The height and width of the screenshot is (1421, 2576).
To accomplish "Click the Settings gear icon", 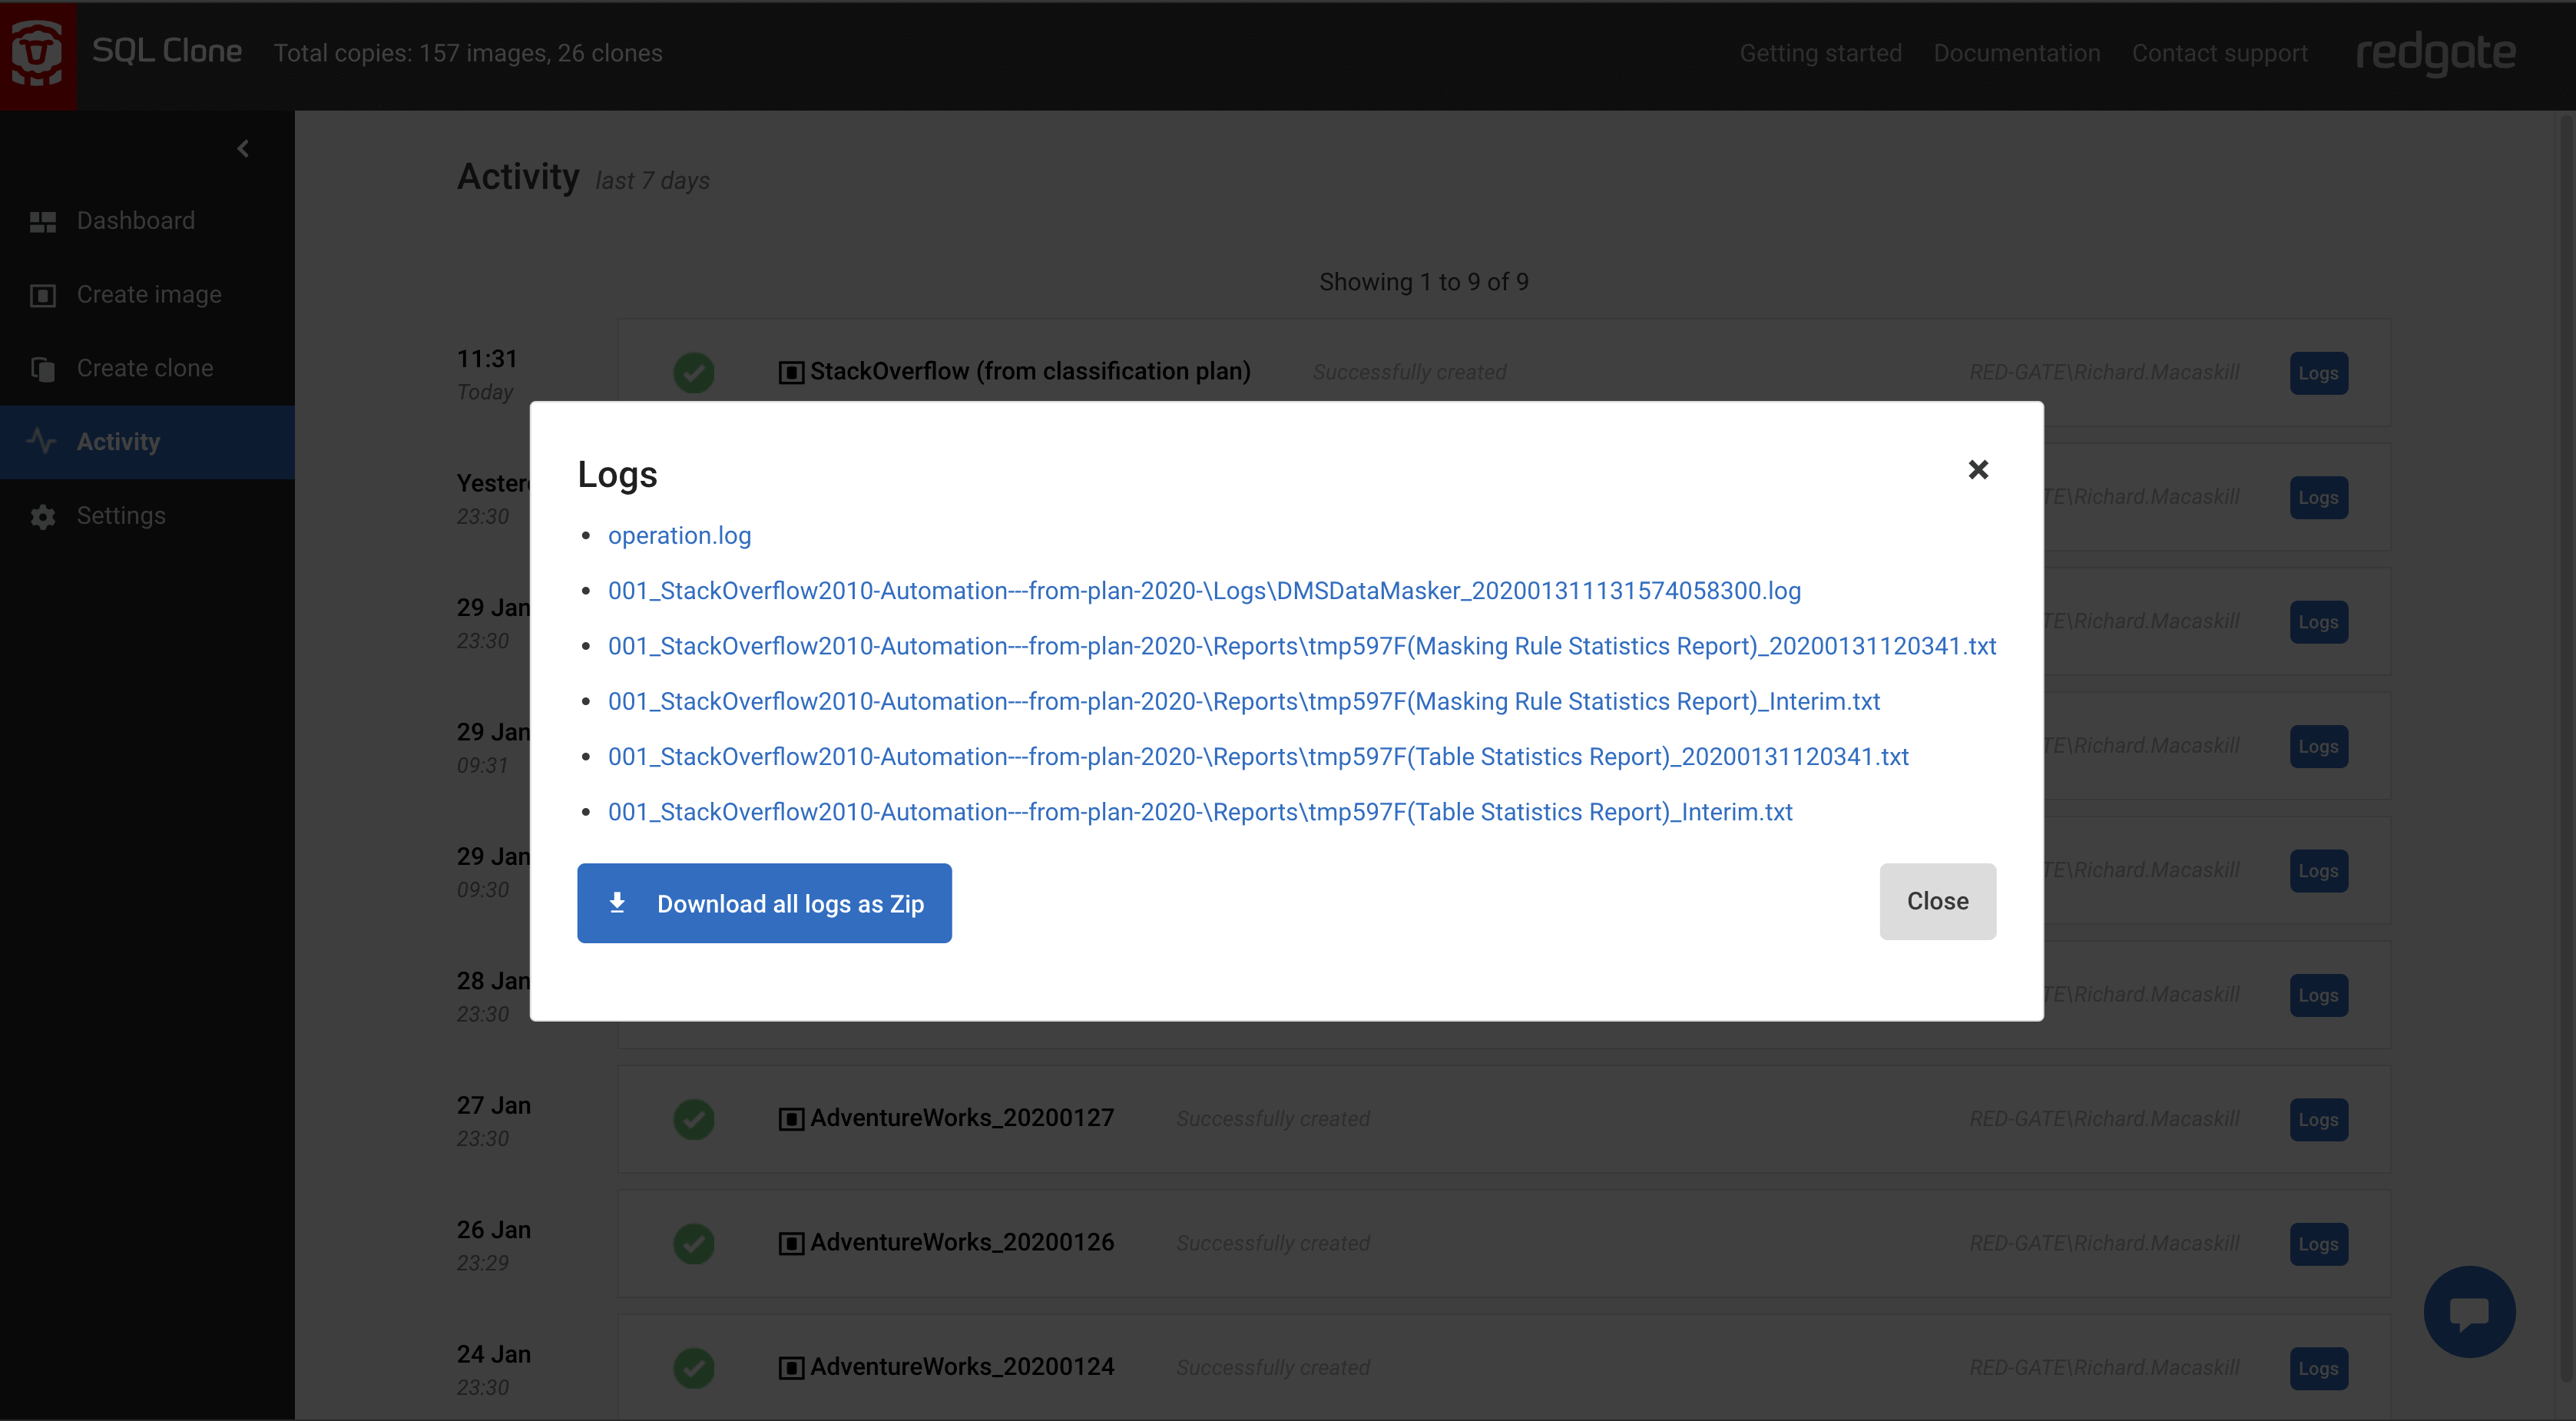I will 43,516.
